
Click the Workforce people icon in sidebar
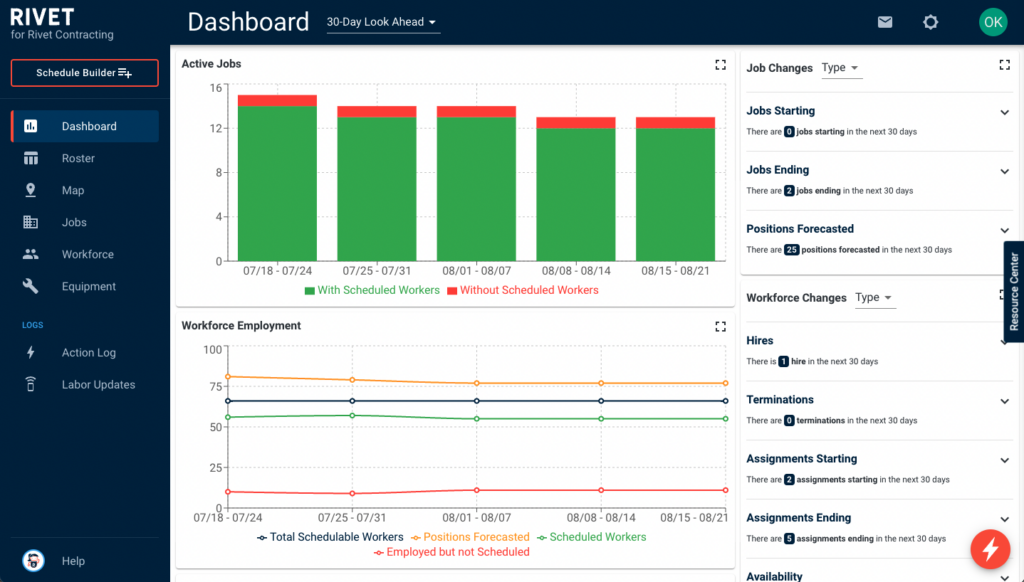coord(31,254)
